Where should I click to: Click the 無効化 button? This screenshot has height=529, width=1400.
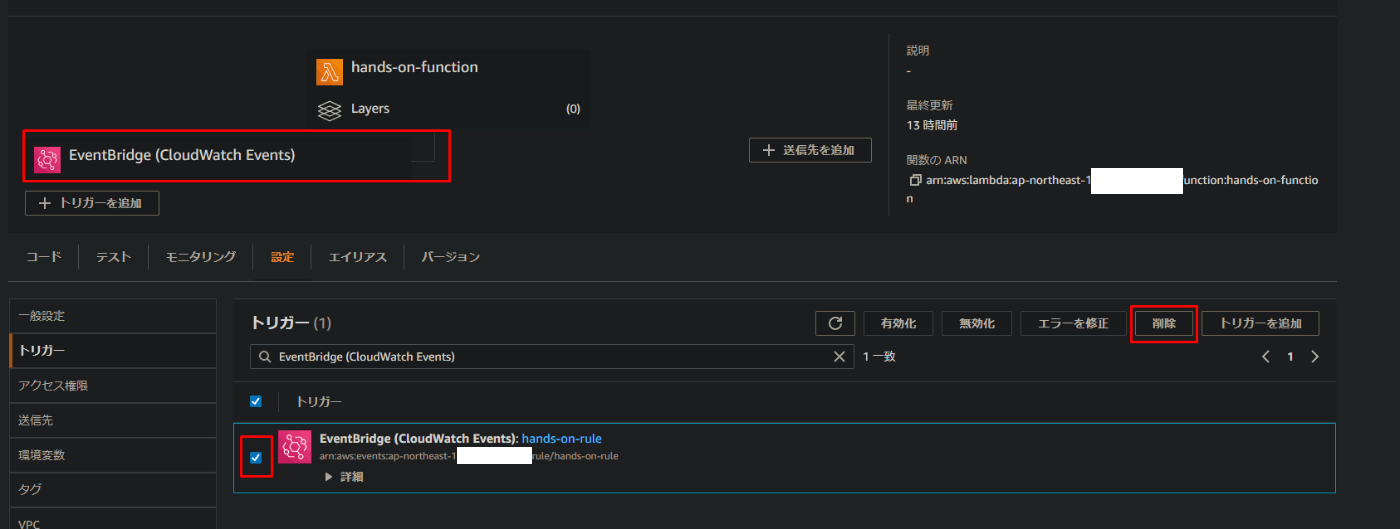pyautogui.click(x=977, y=323)
